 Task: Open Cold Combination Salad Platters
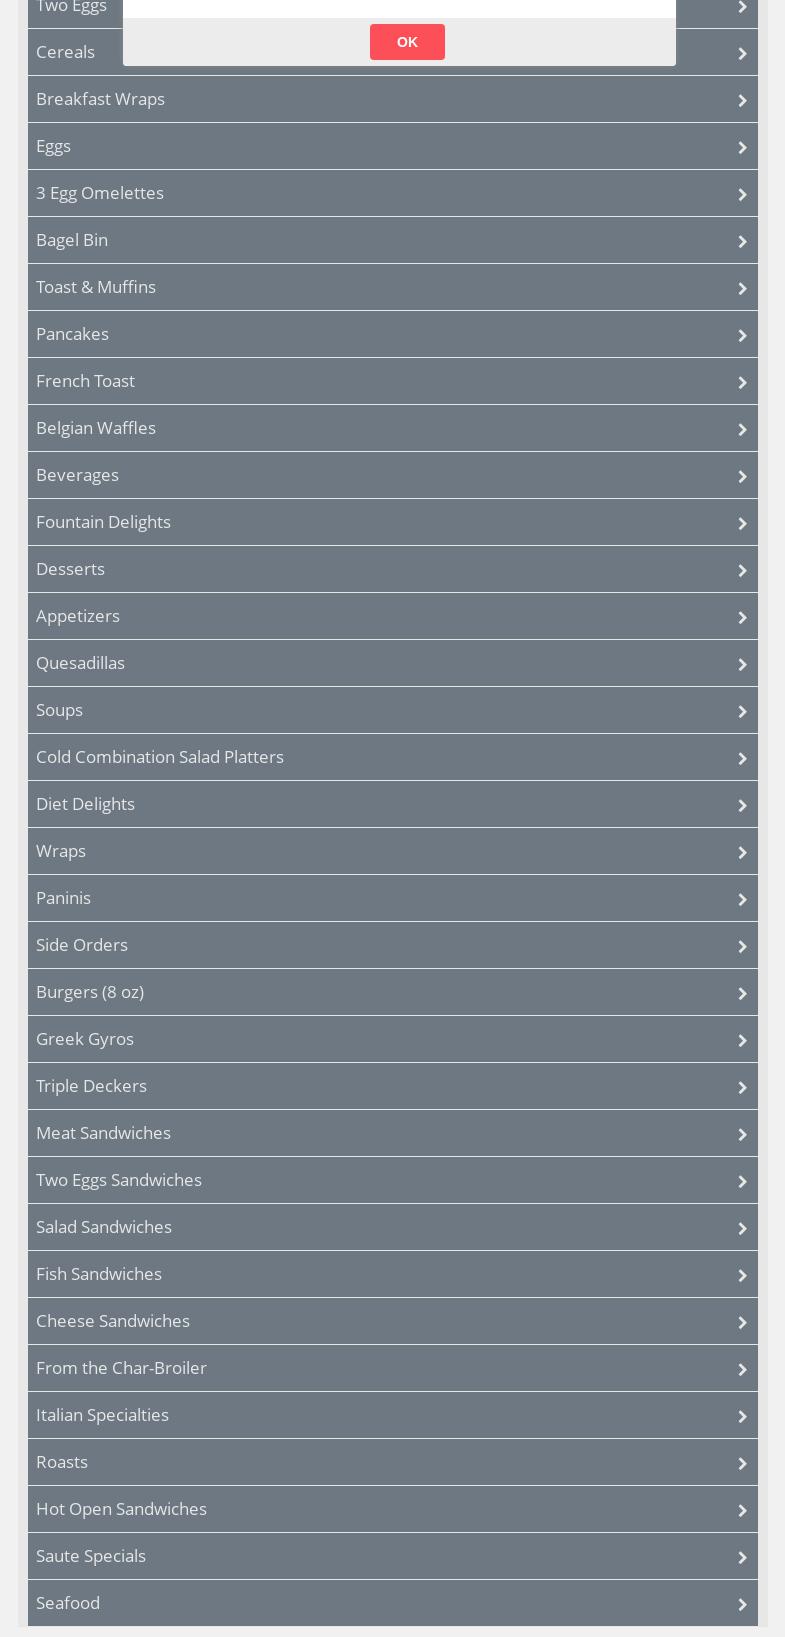tap(160, 757)
